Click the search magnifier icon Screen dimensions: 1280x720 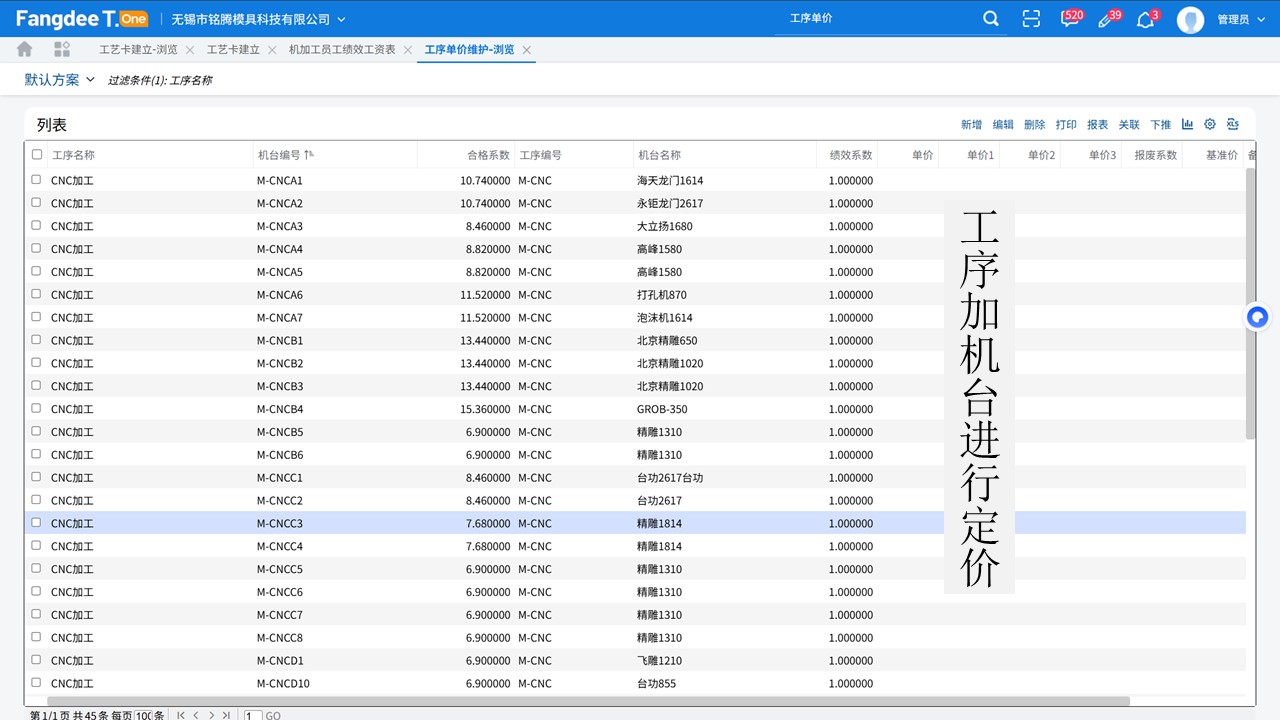(991, 19)
